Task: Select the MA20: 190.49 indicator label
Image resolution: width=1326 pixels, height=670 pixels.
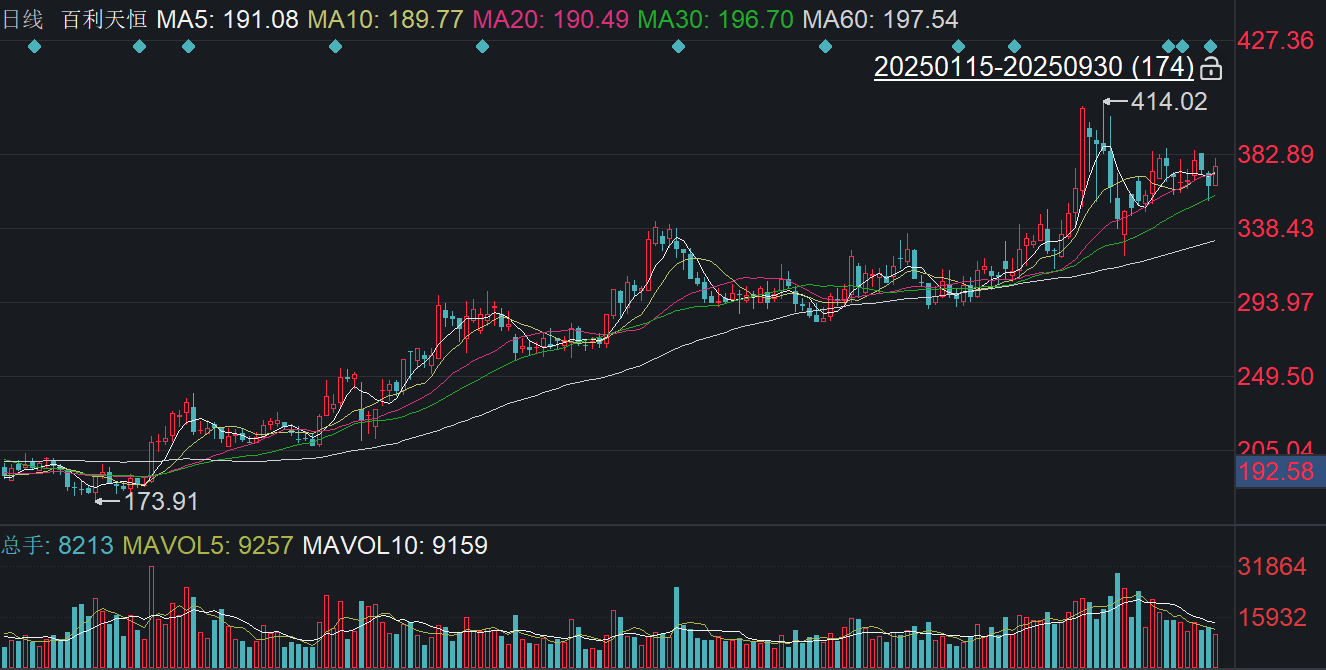Action: [549, 19]
